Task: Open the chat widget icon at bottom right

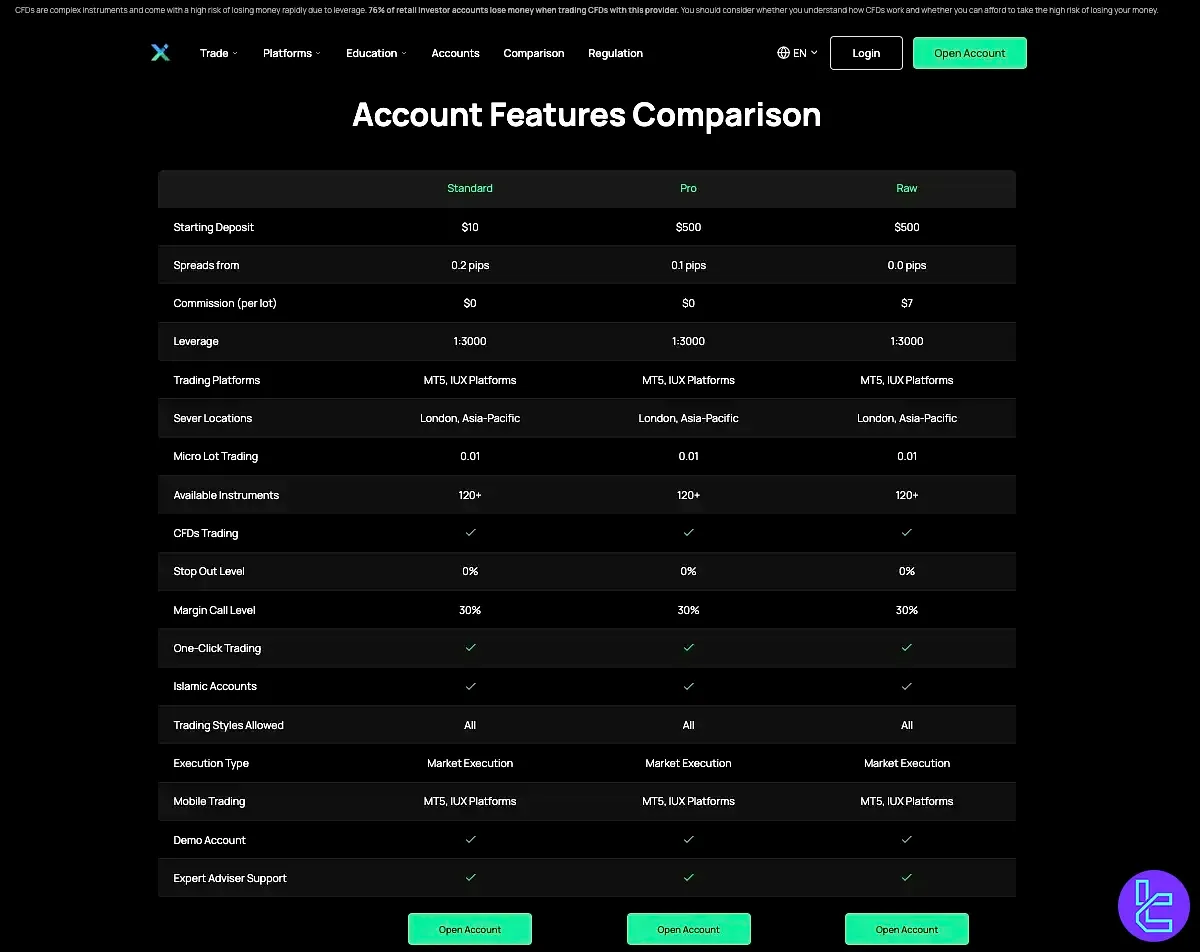Action: [1154, 903]
